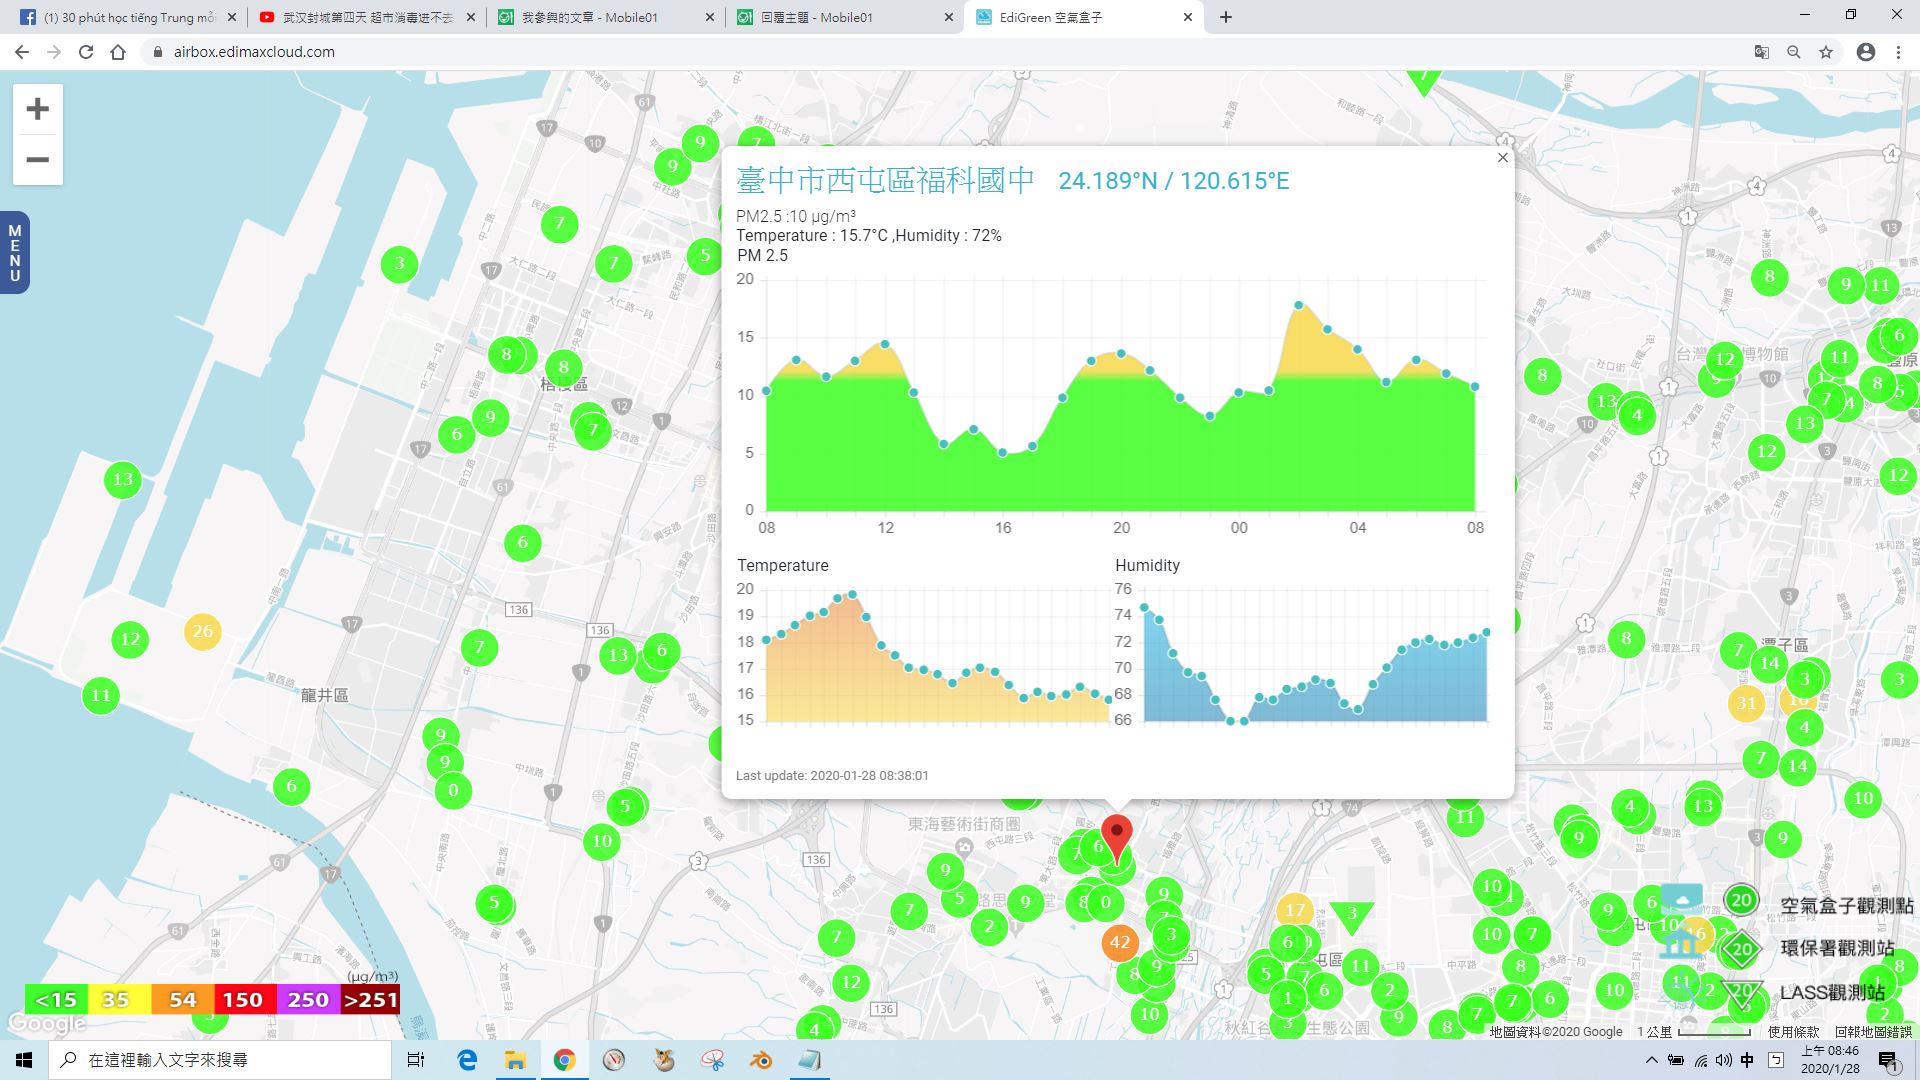This screenshot has width=1920, height=1080.
Task: Click coordinates 24.189°N / 120.615°E
Action: coord(1174,181)
